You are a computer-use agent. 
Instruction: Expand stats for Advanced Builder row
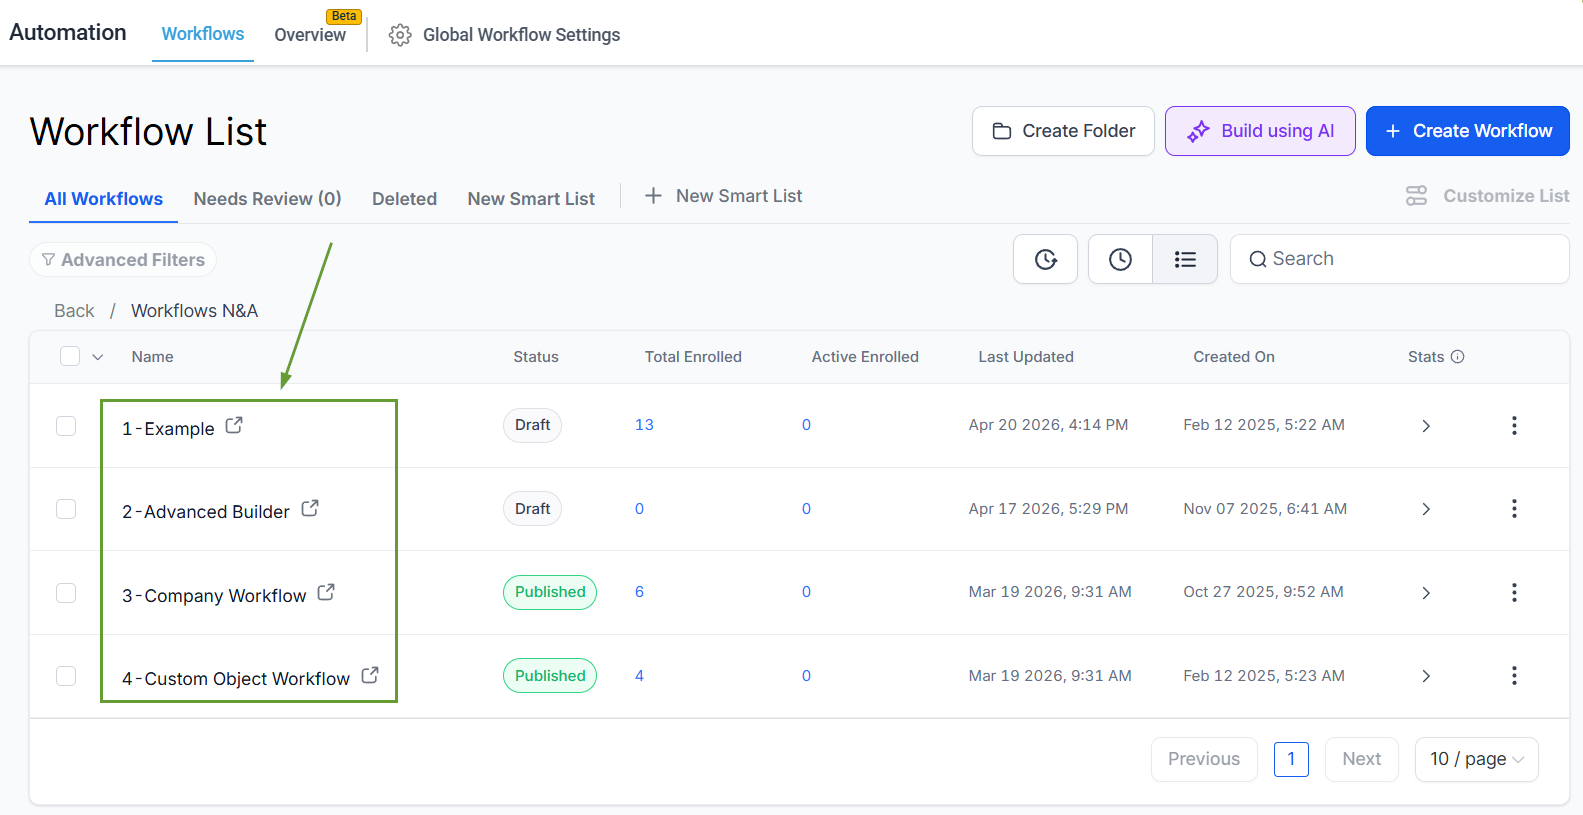point(1426,509)
